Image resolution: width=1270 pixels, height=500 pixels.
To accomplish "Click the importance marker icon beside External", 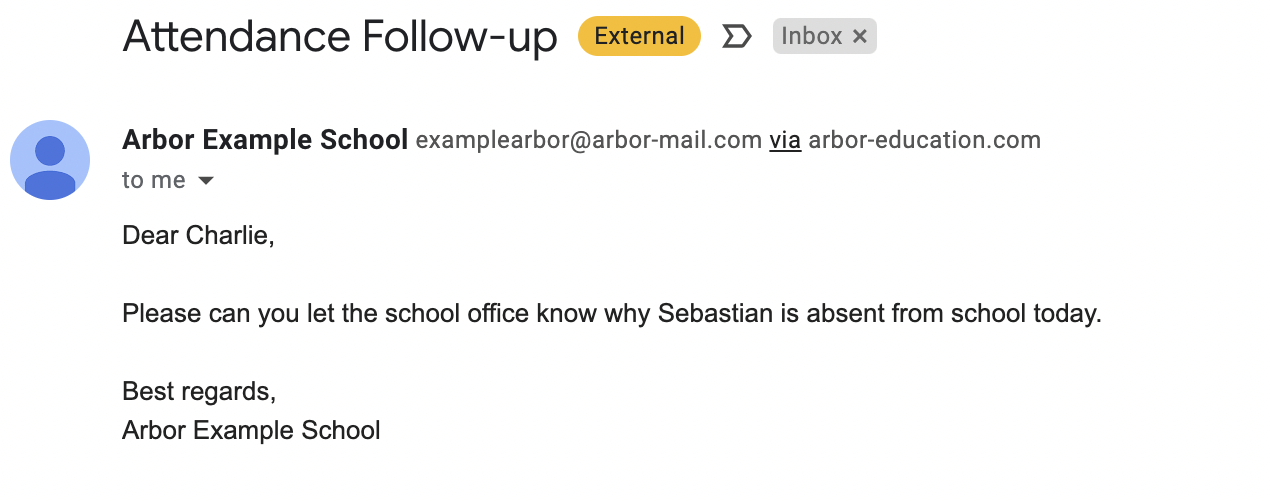I will tap(737, 37).
